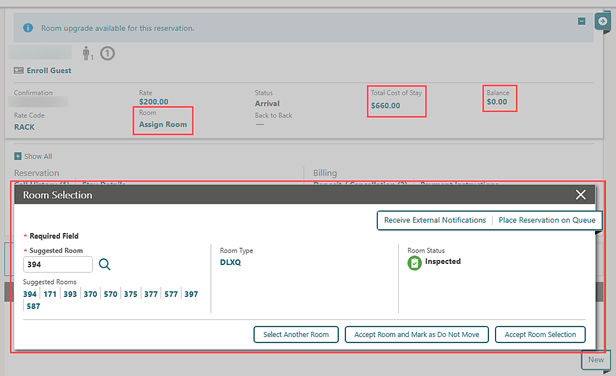616x376 pixels.
Task: Click the Enroll Guest card icon
Action: pos(18,70)
